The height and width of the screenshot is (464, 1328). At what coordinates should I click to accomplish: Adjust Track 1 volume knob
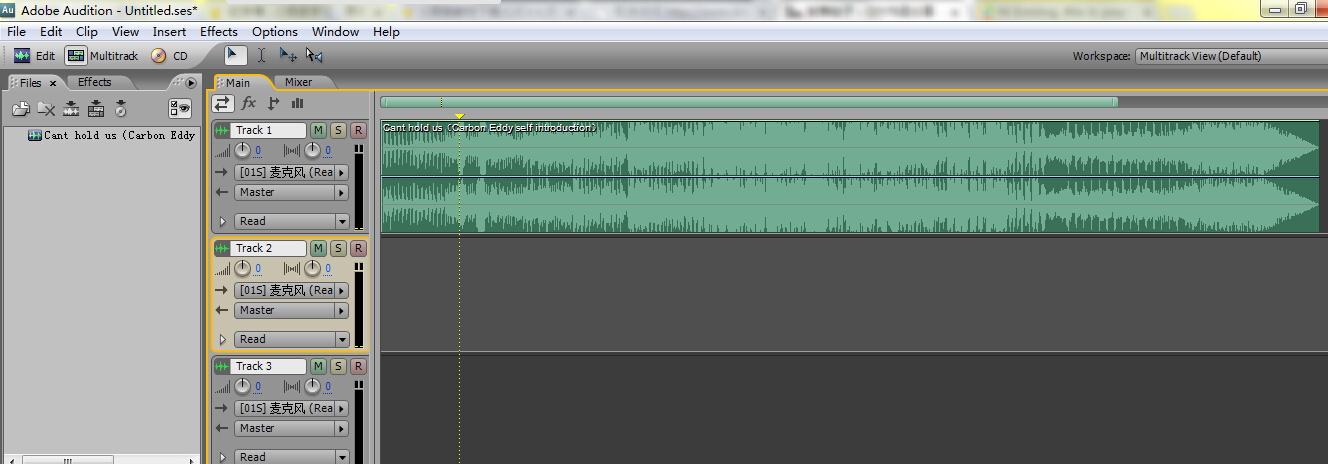coord(243,151)
